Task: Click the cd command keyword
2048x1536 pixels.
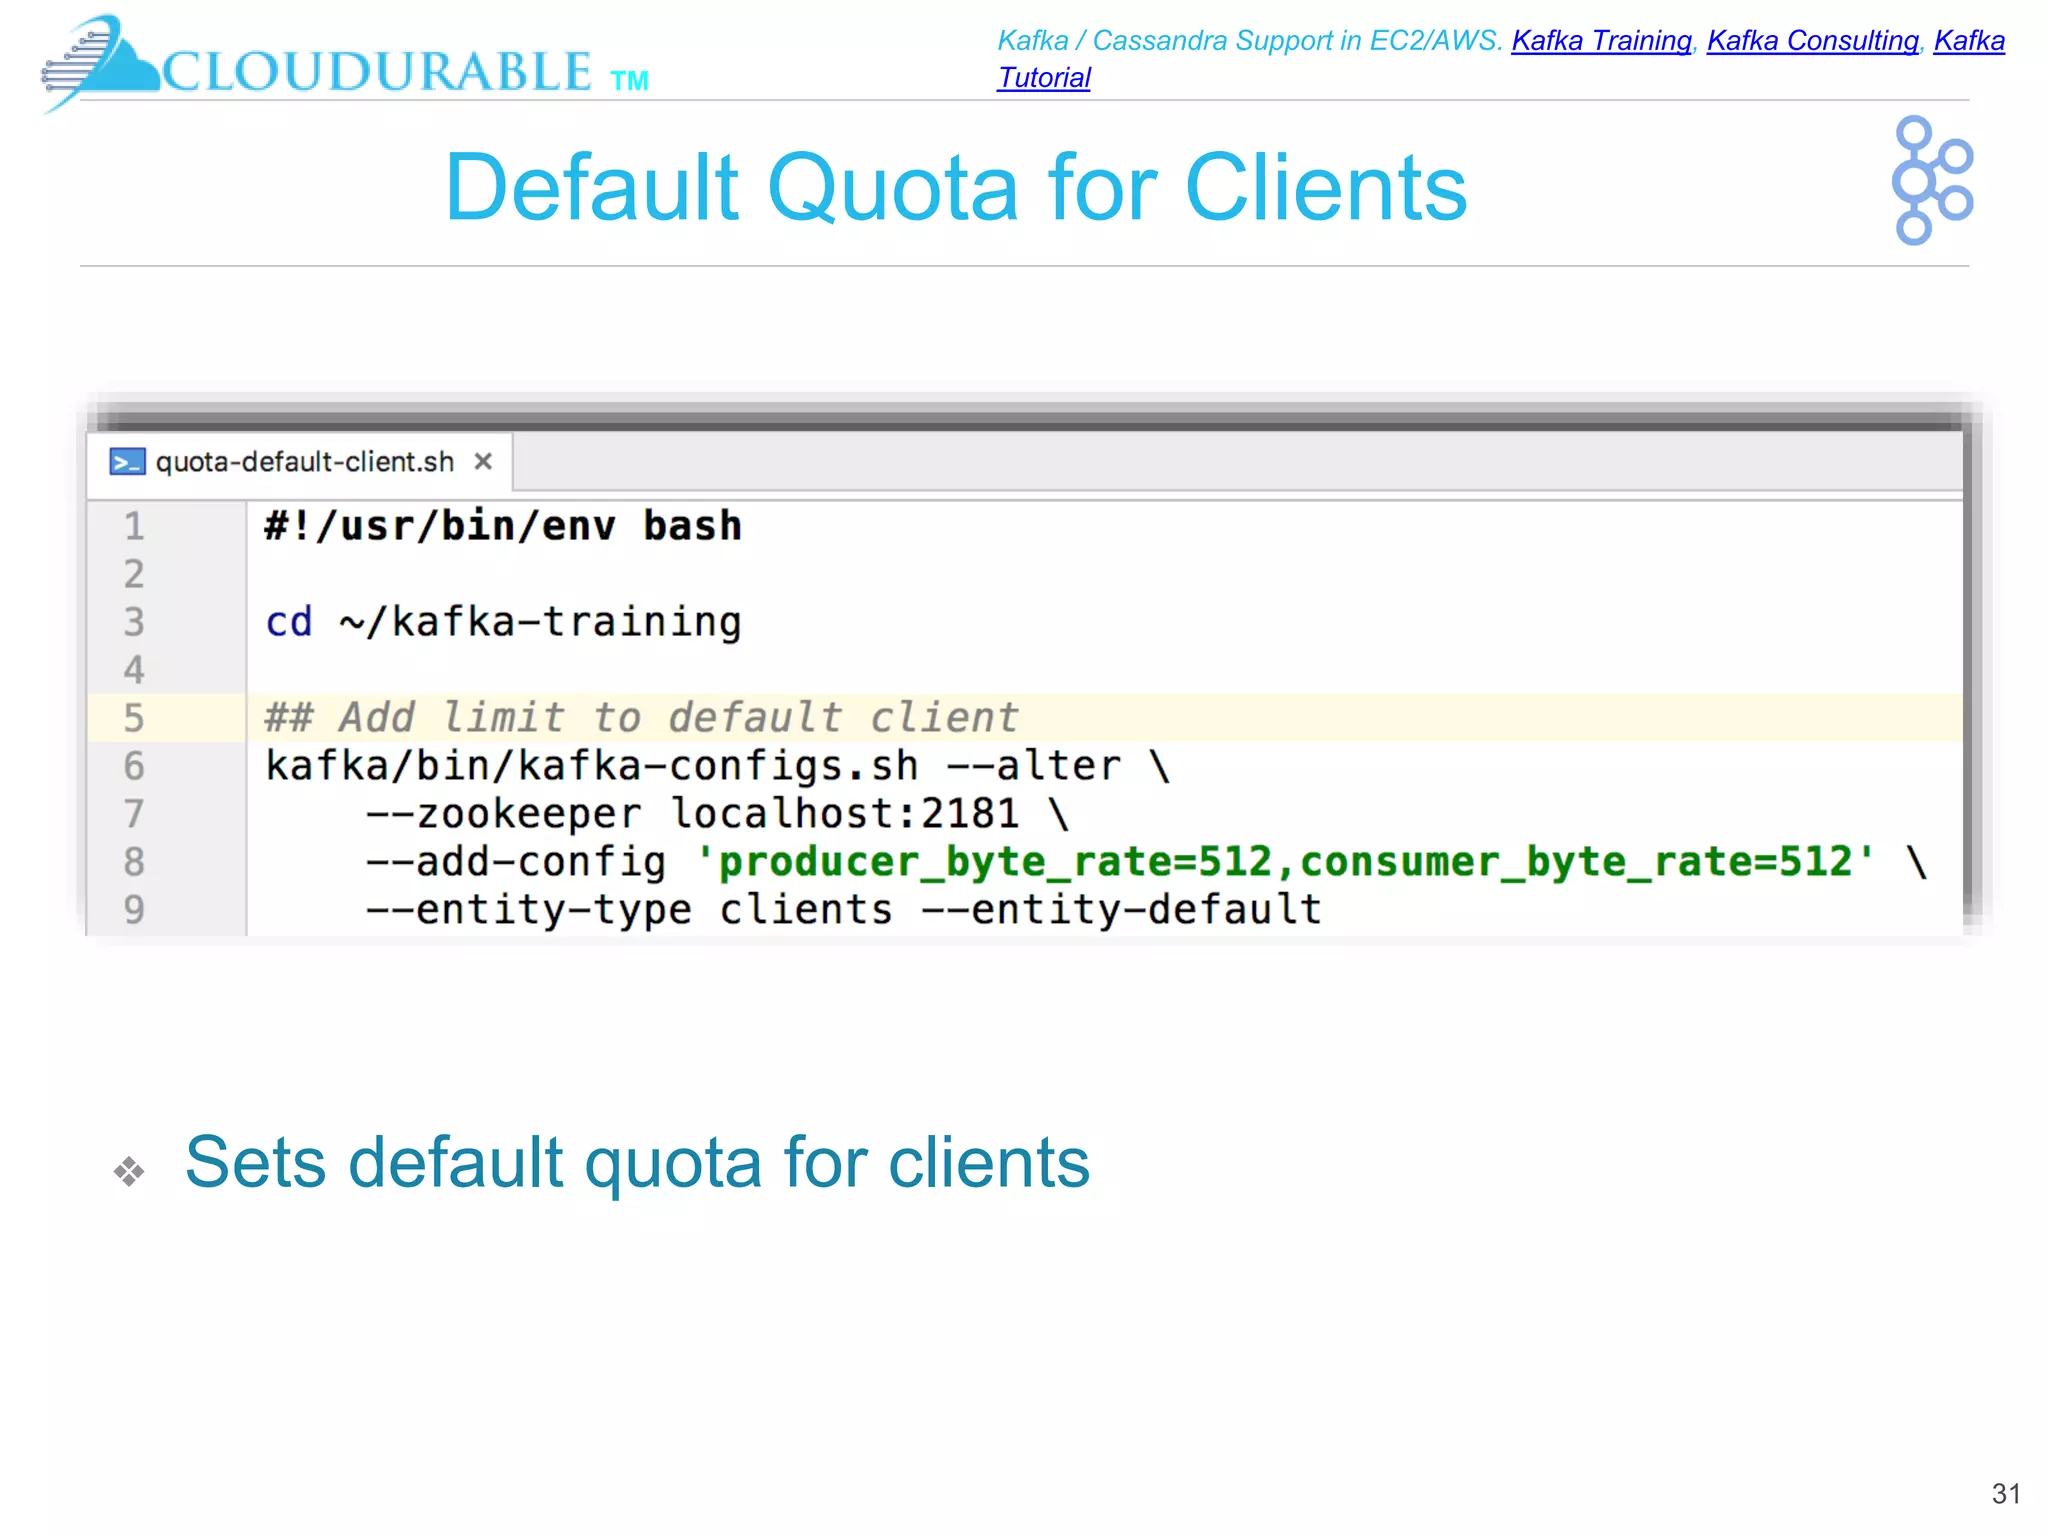Action: pos(289,622)
